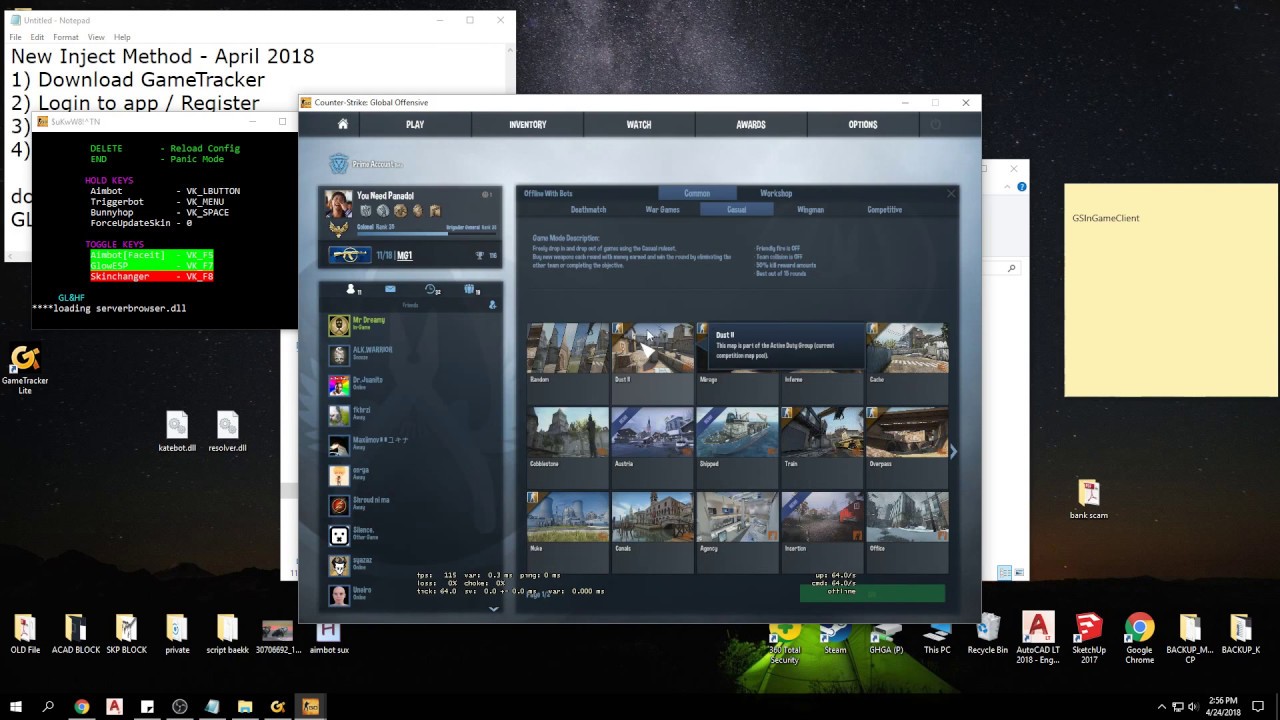Open GameTracker Lite desktop icon

coord(25,369)
